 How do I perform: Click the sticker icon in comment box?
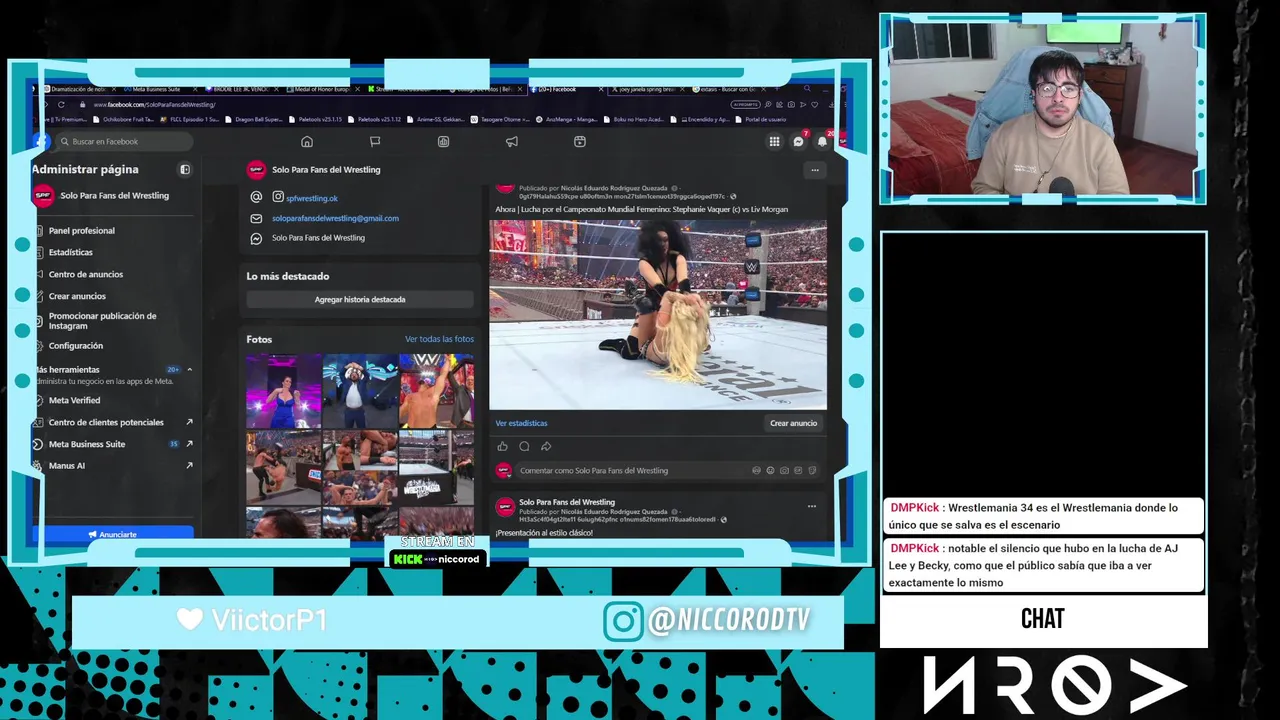(812, 470)
